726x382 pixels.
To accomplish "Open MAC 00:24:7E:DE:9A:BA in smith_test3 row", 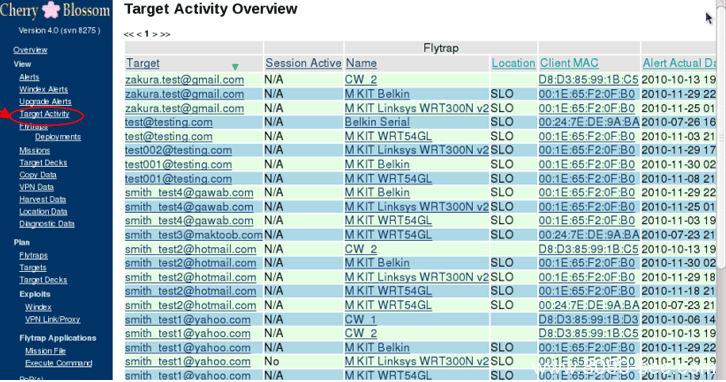I will click(589, 235).
